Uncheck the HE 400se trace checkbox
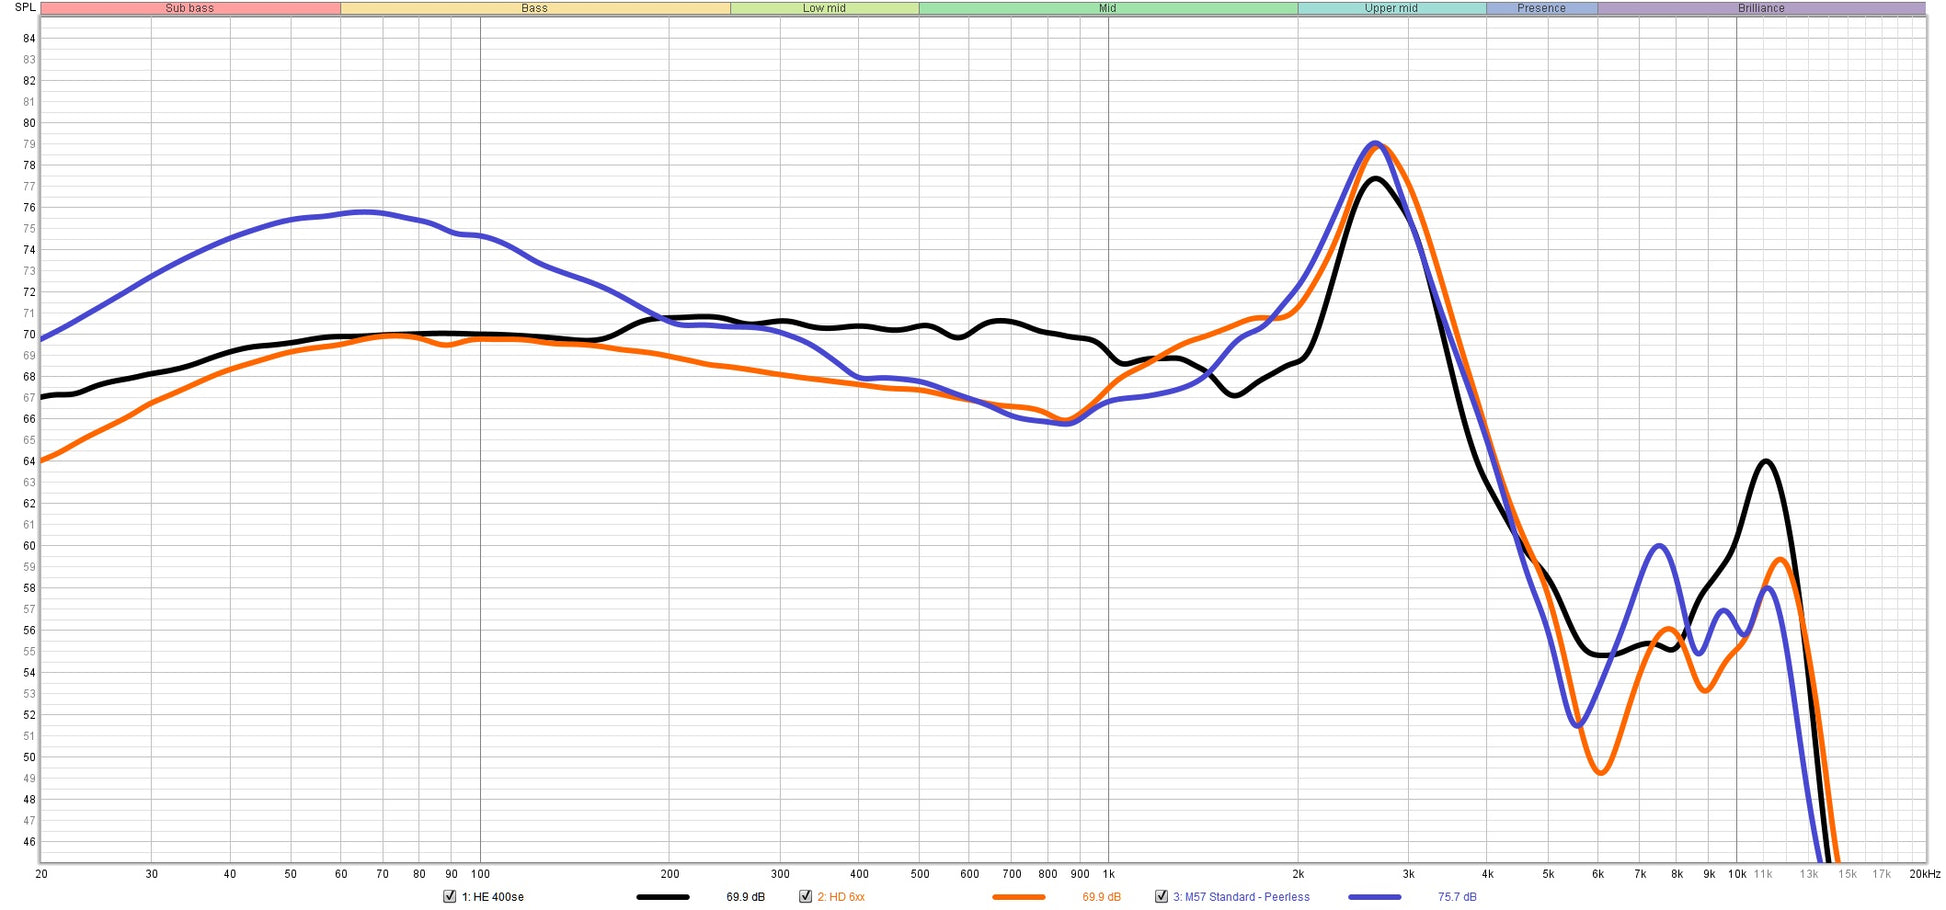 coord(449,896)
